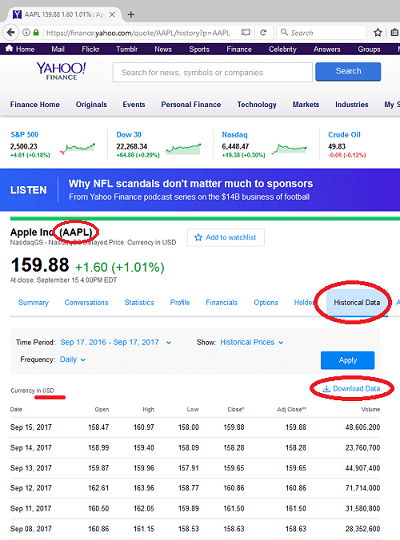Image resolution: width=400 pixels, height=540 pixels.
Task: Click the Yahoo Finance logo
Action: 61,71
